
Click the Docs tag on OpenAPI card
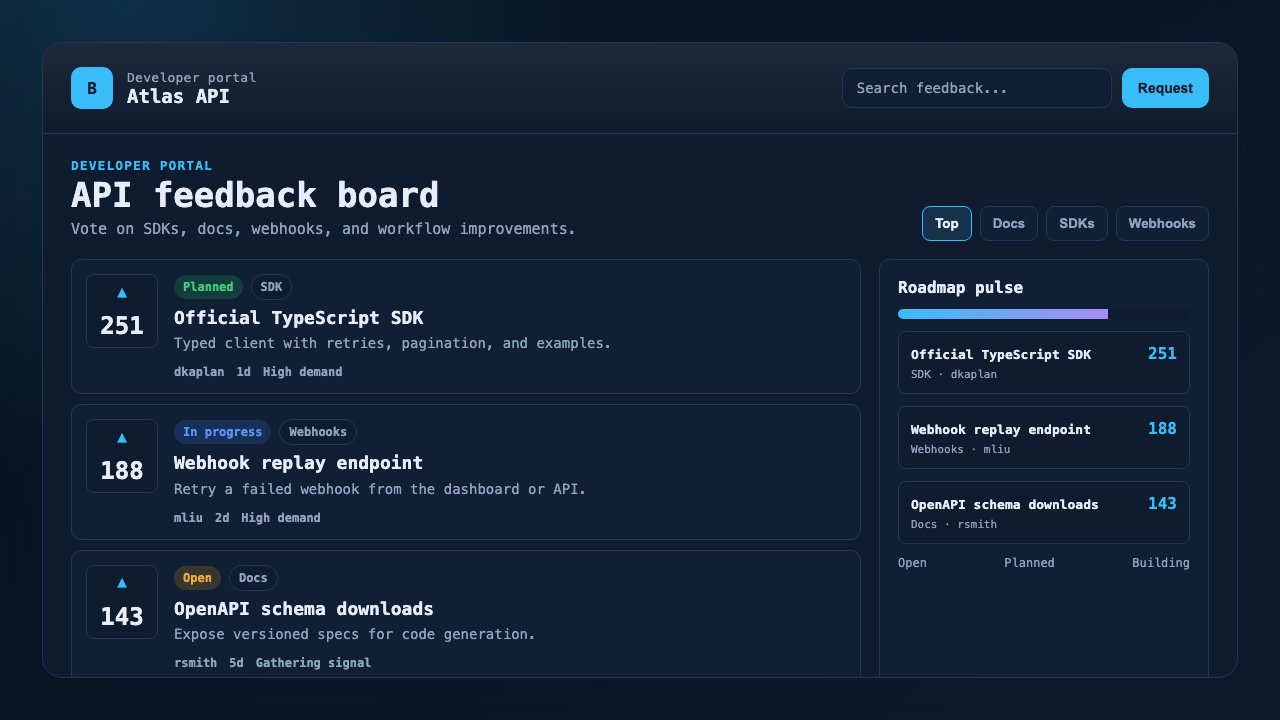[253, 578]
